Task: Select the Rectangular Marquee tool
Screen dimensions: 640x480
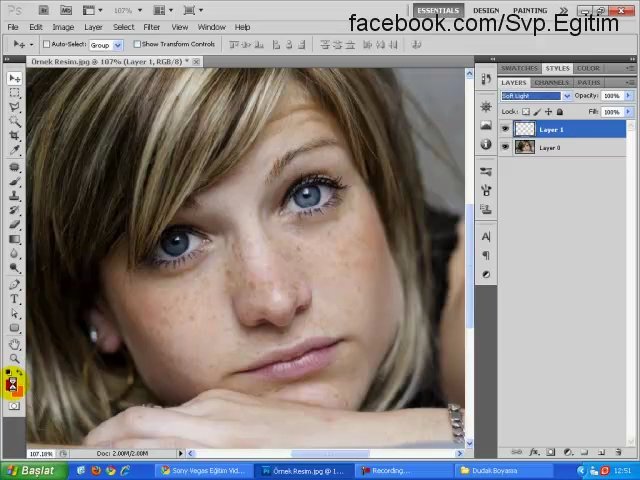Action: [x=15, y=93]
